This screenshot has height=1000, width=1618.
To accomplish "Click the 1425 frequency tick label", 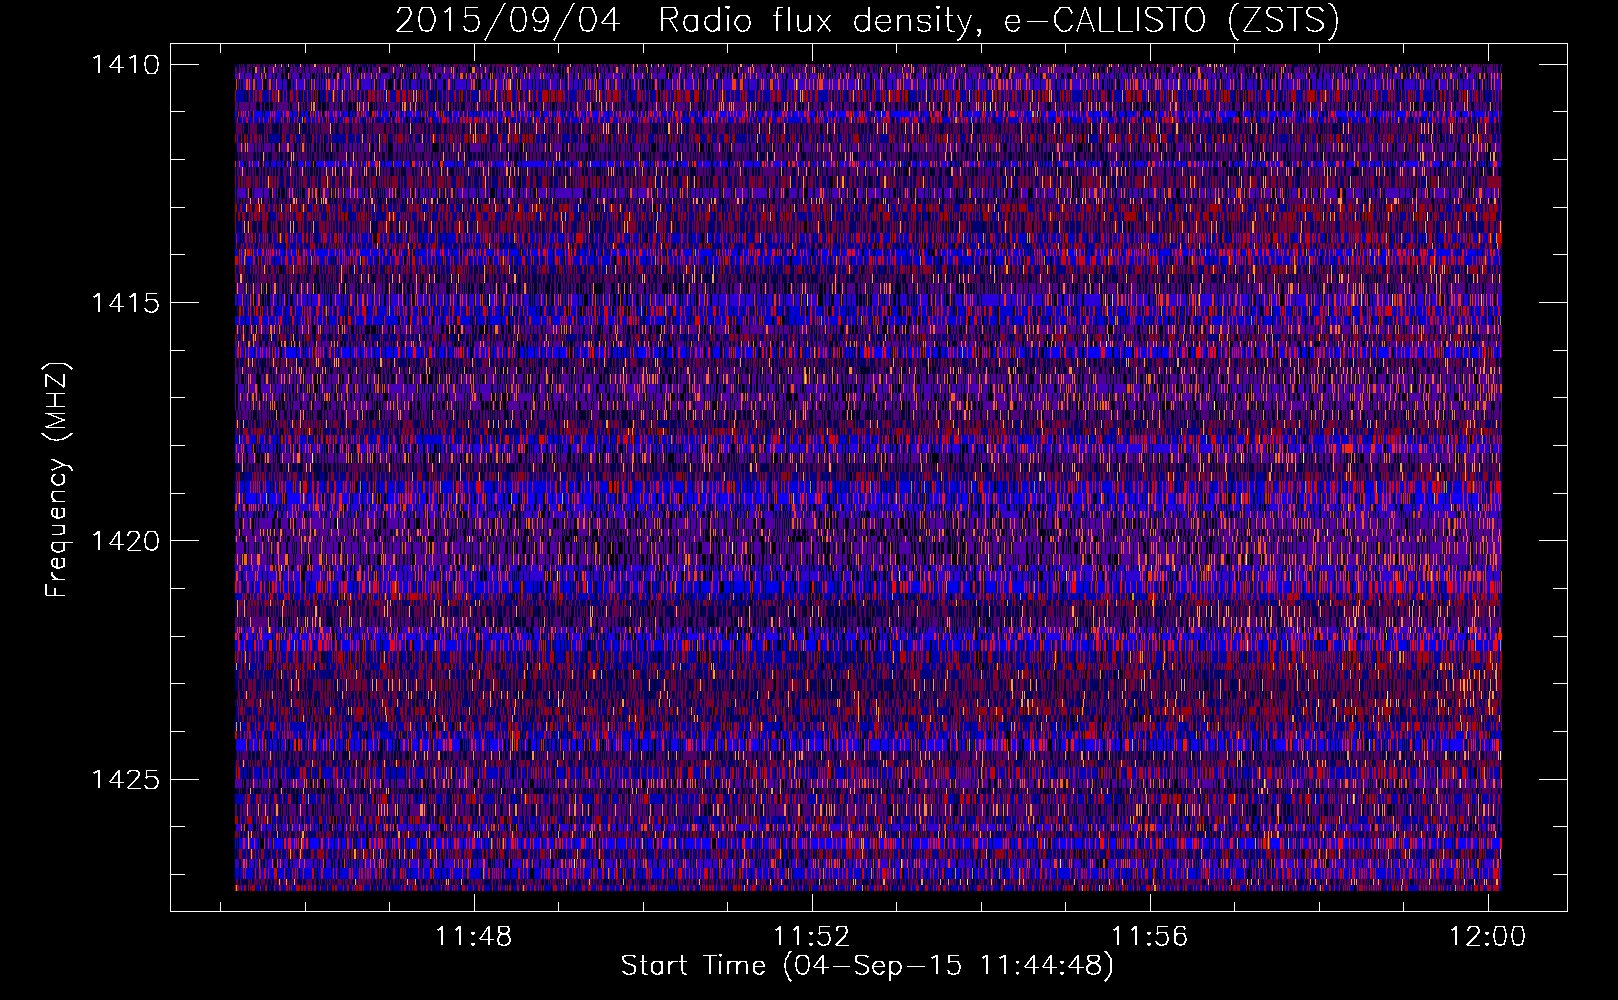I will [x=125, y=779].
